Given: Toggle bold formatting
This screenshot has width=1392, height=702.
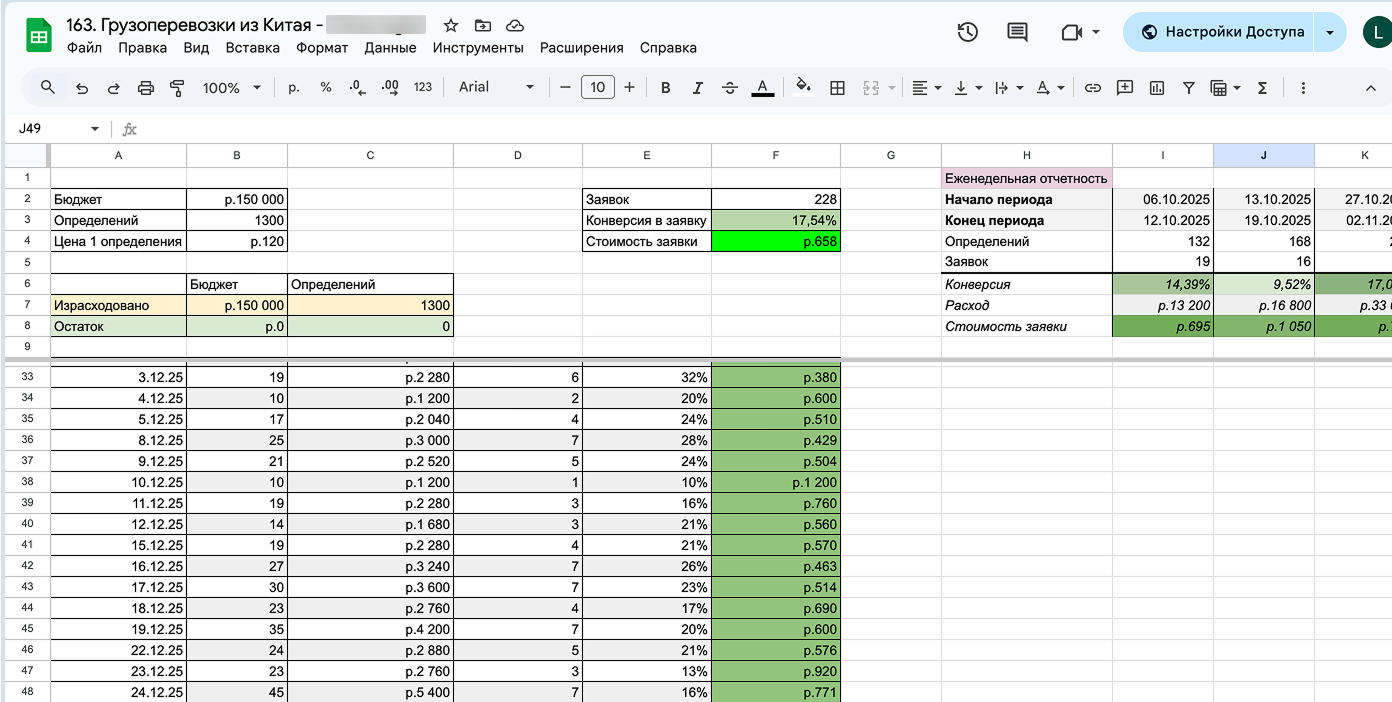Looking at the screenshot, I should coord(665,88).
